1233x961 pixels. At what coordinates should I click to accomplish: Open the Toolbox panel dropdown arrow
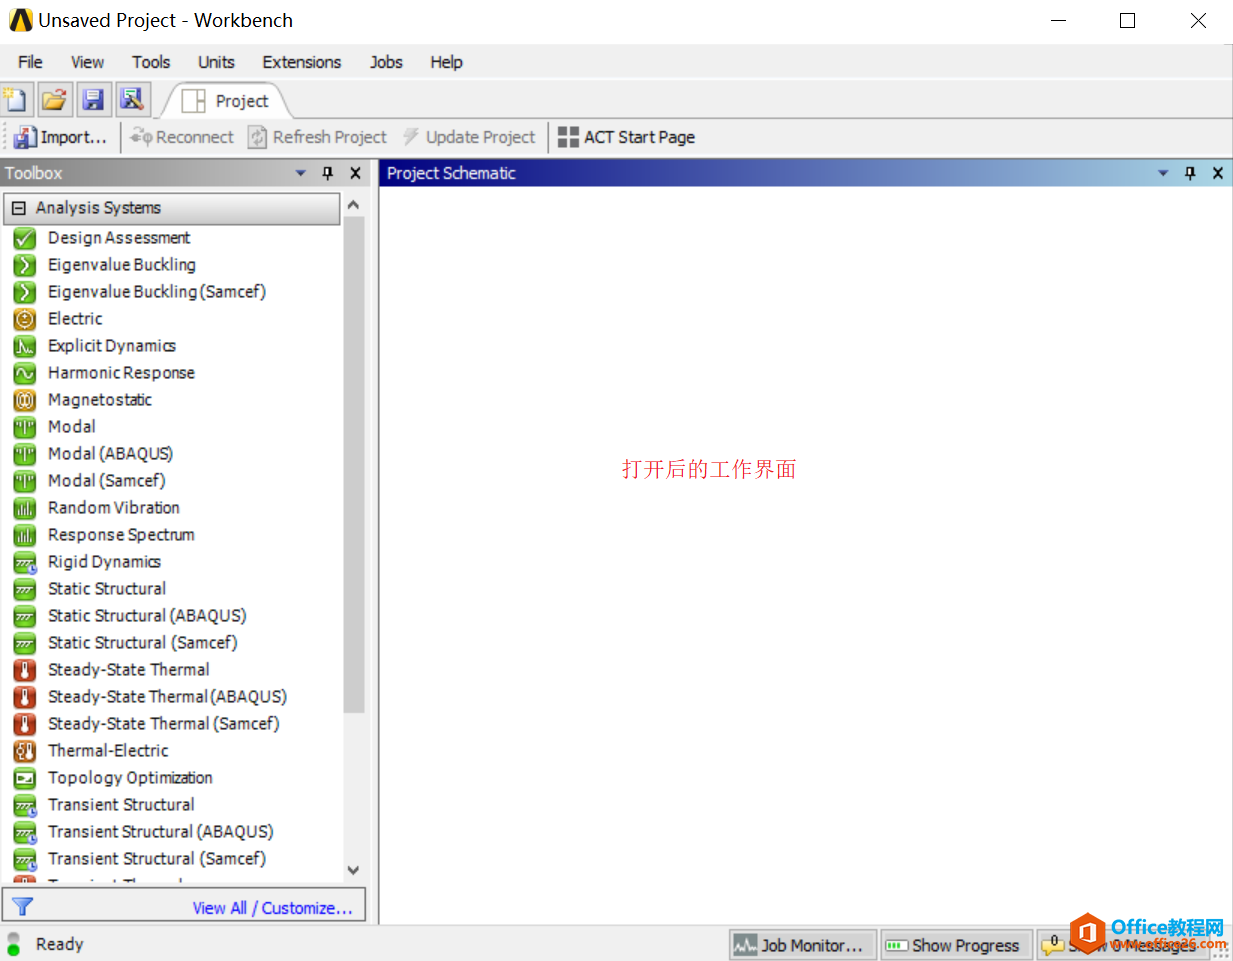(301, 173)
